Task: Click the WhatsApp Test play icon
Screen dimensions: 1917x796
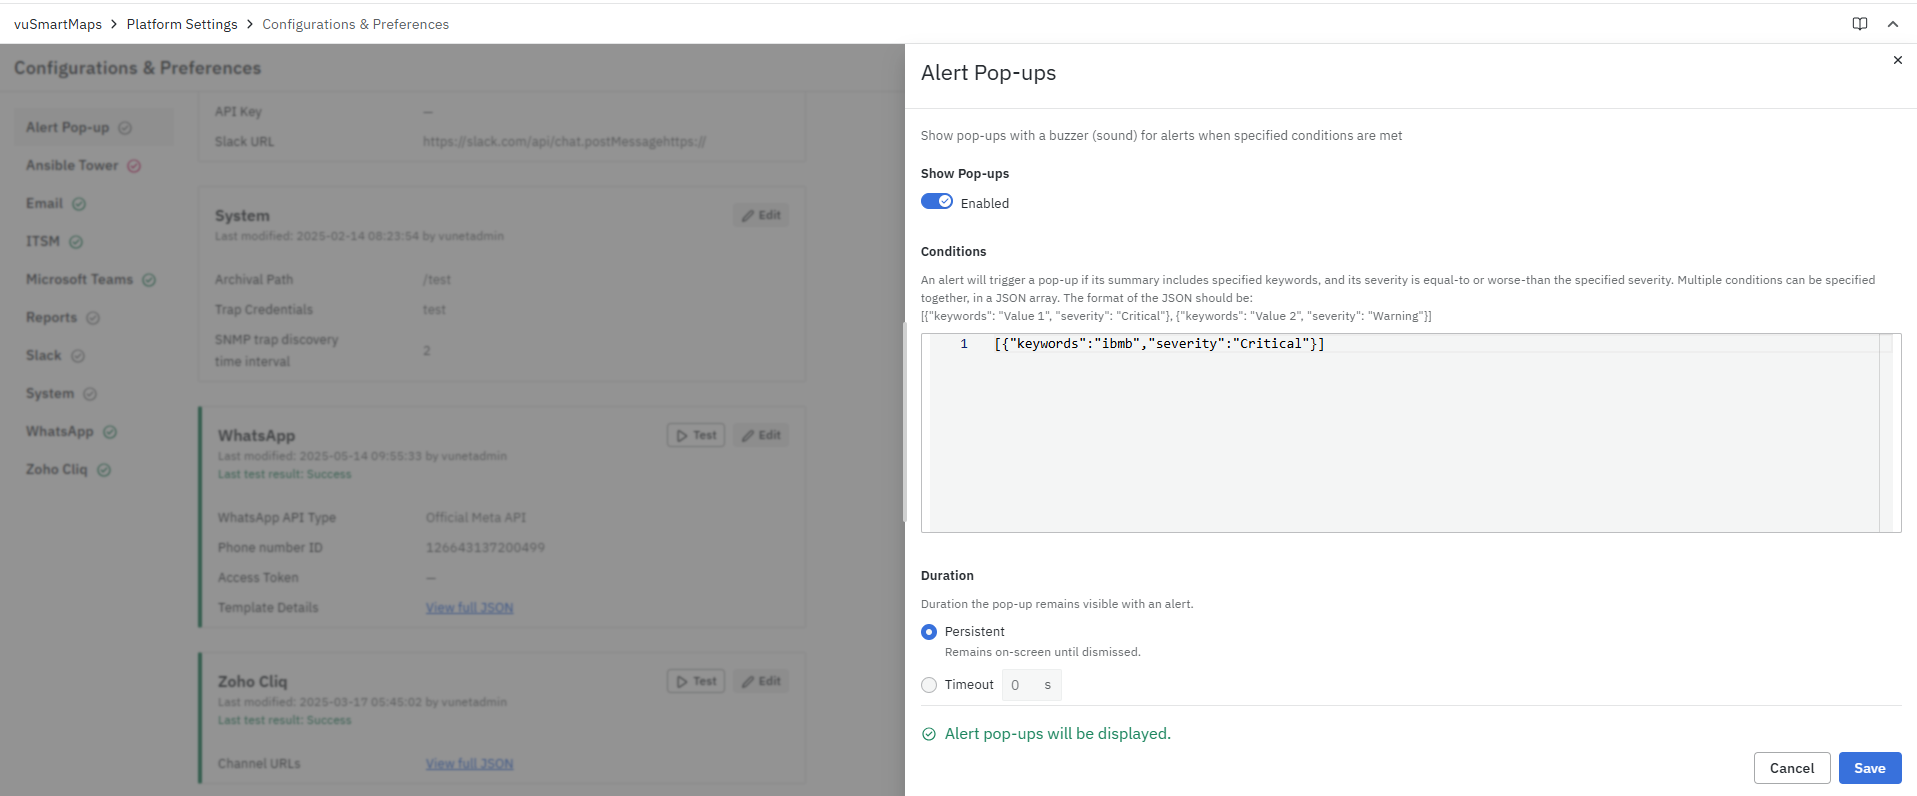Action: [682, 436]
